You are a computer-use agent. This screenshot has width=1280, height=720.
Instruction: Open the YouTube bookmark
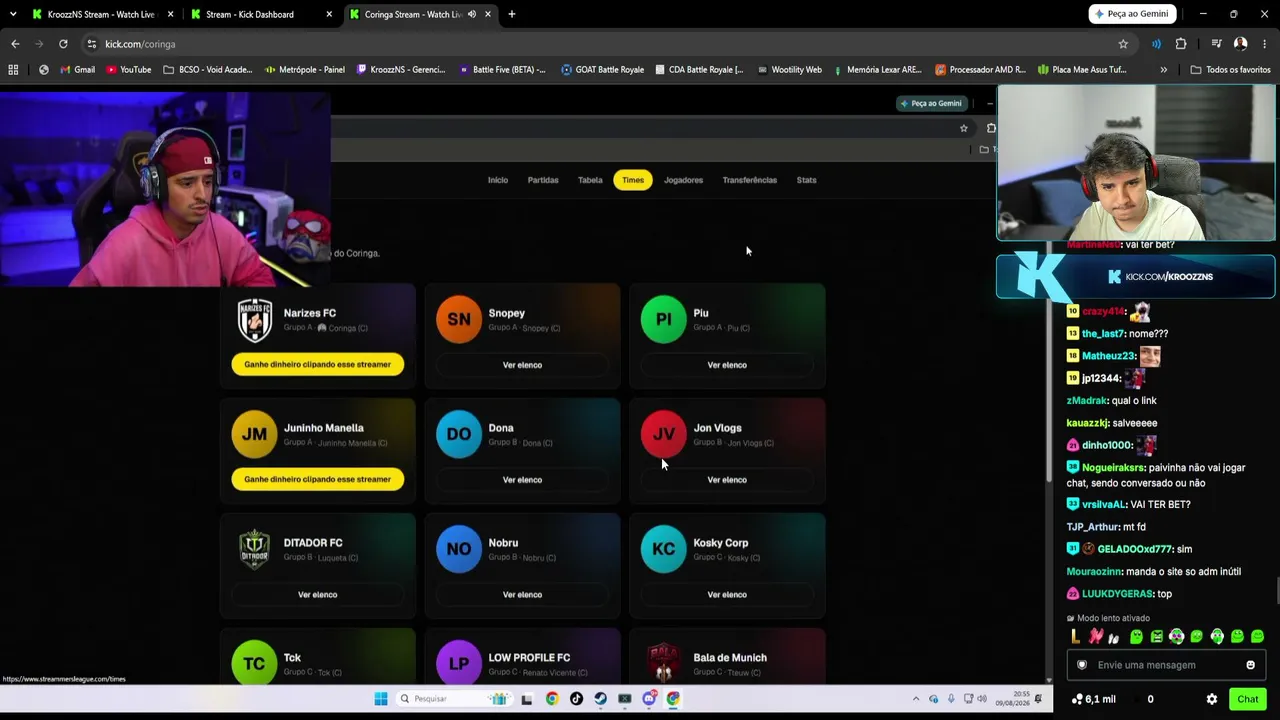[x=128, y=70]
